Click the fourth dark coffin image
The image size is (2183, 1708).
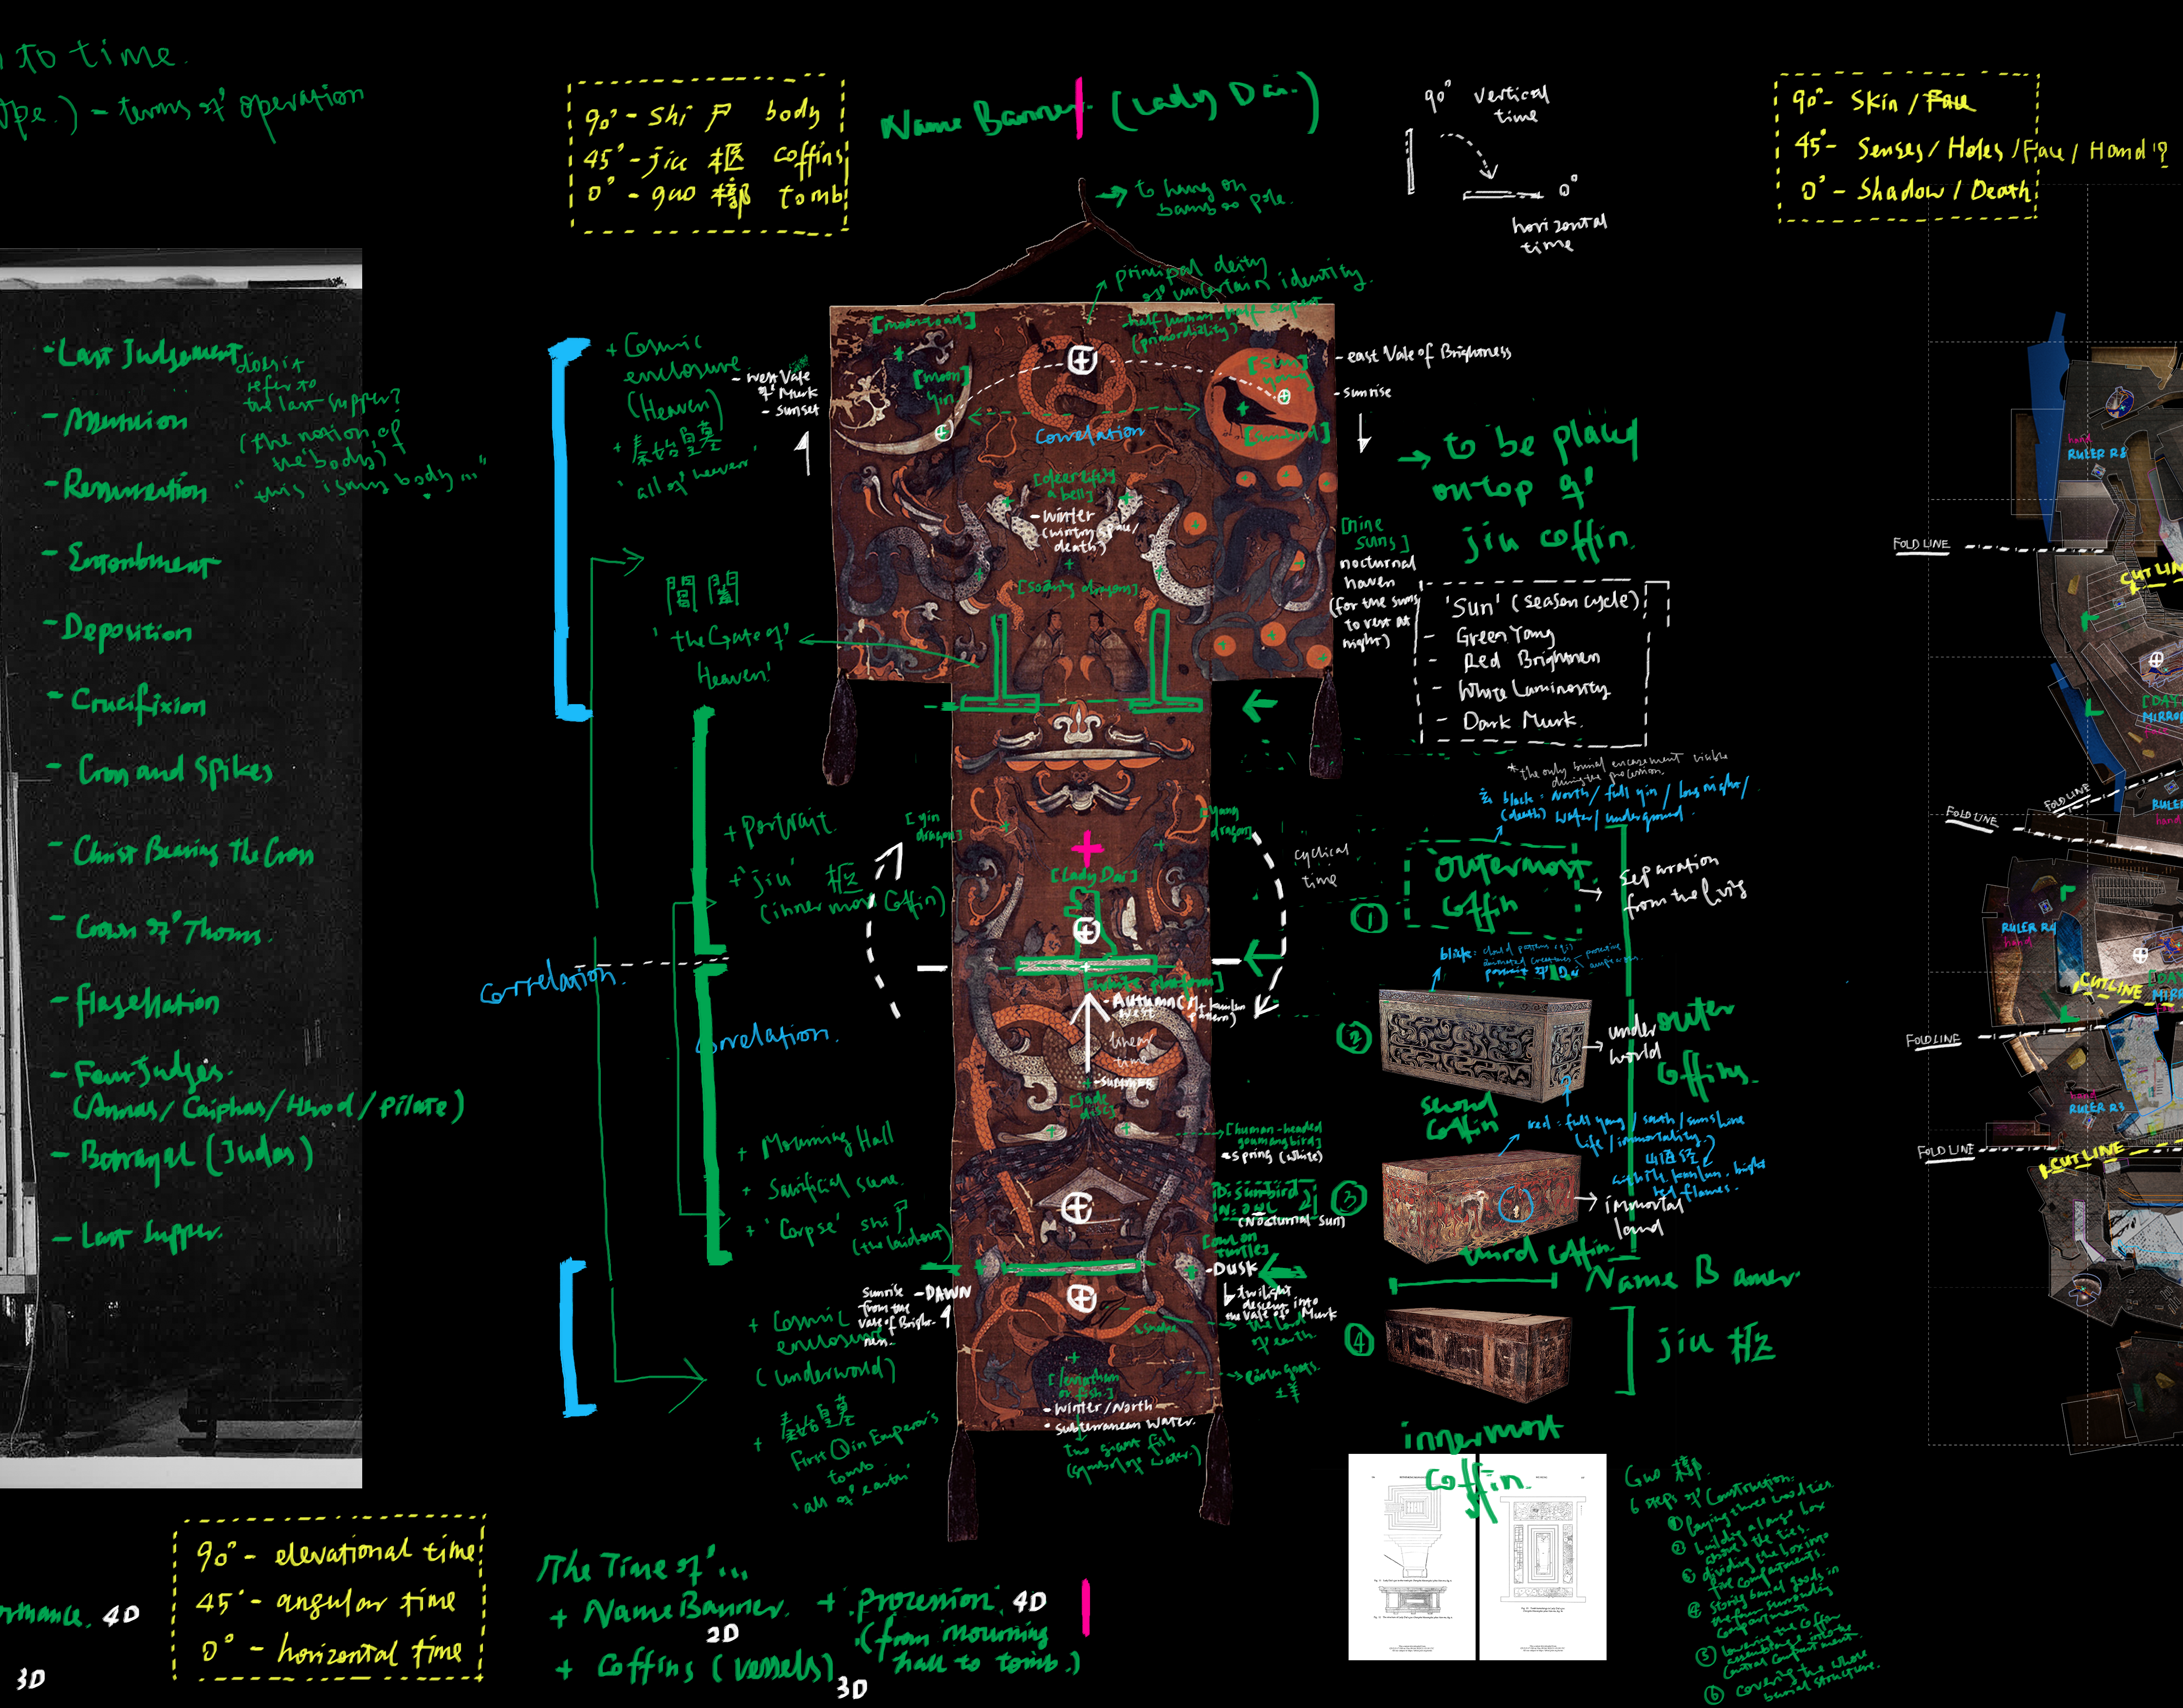tap(1479, 1355)
